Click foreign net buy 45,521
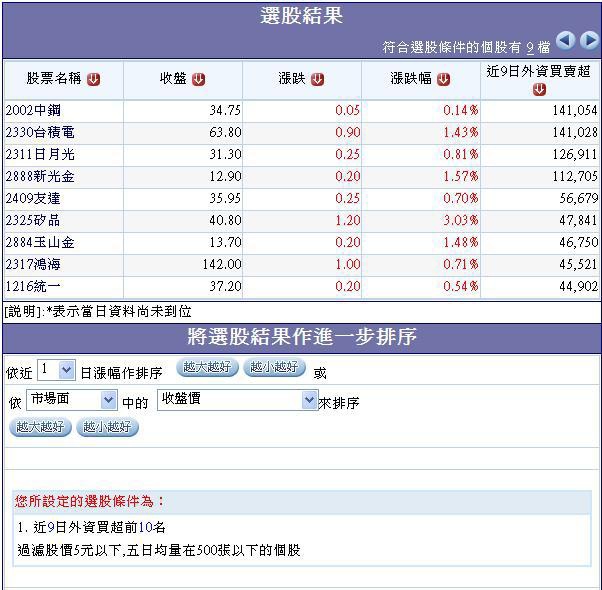Screen dimensions: 602x590 579,264
